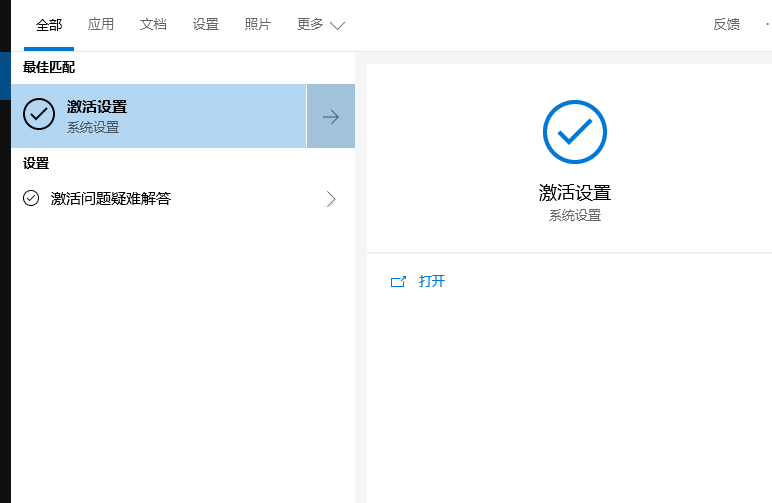Click the open-window icon beside 打开
The image size is (772, 503).
click(398, 282)
